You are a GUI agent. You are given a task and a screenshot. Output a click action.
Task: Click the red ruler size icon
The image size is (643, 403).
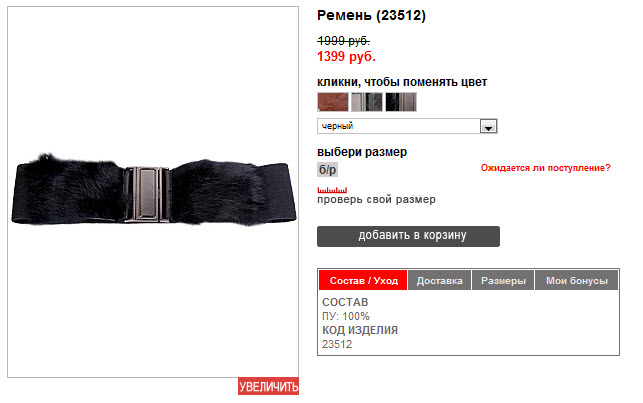pos(332,190)
